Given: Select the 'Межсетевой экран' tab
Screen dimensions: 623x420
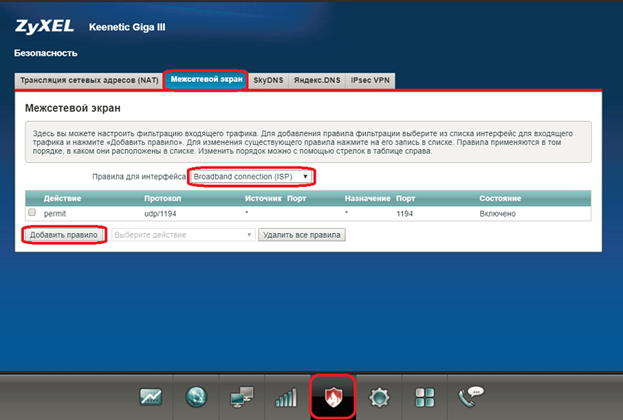Looking at the screenshot, I should (x=206, y=79).
